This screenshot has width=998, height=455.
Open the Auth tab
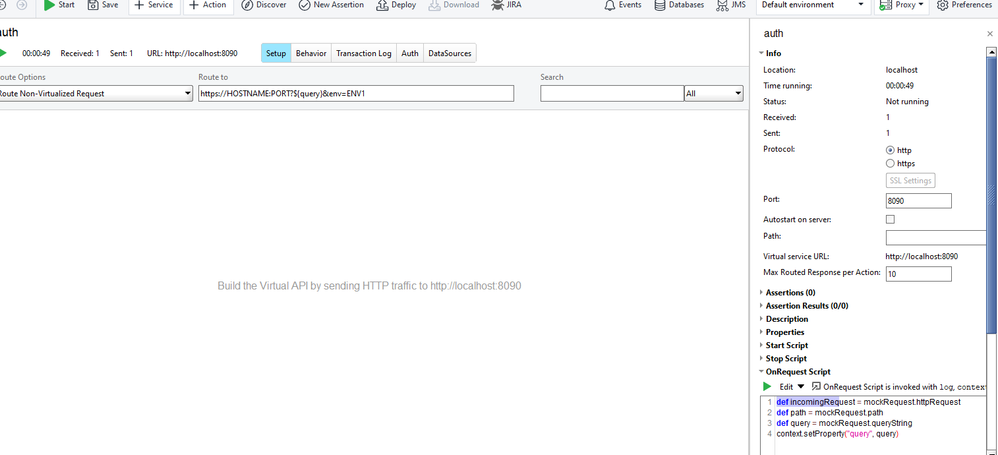[x=410, y=53]
